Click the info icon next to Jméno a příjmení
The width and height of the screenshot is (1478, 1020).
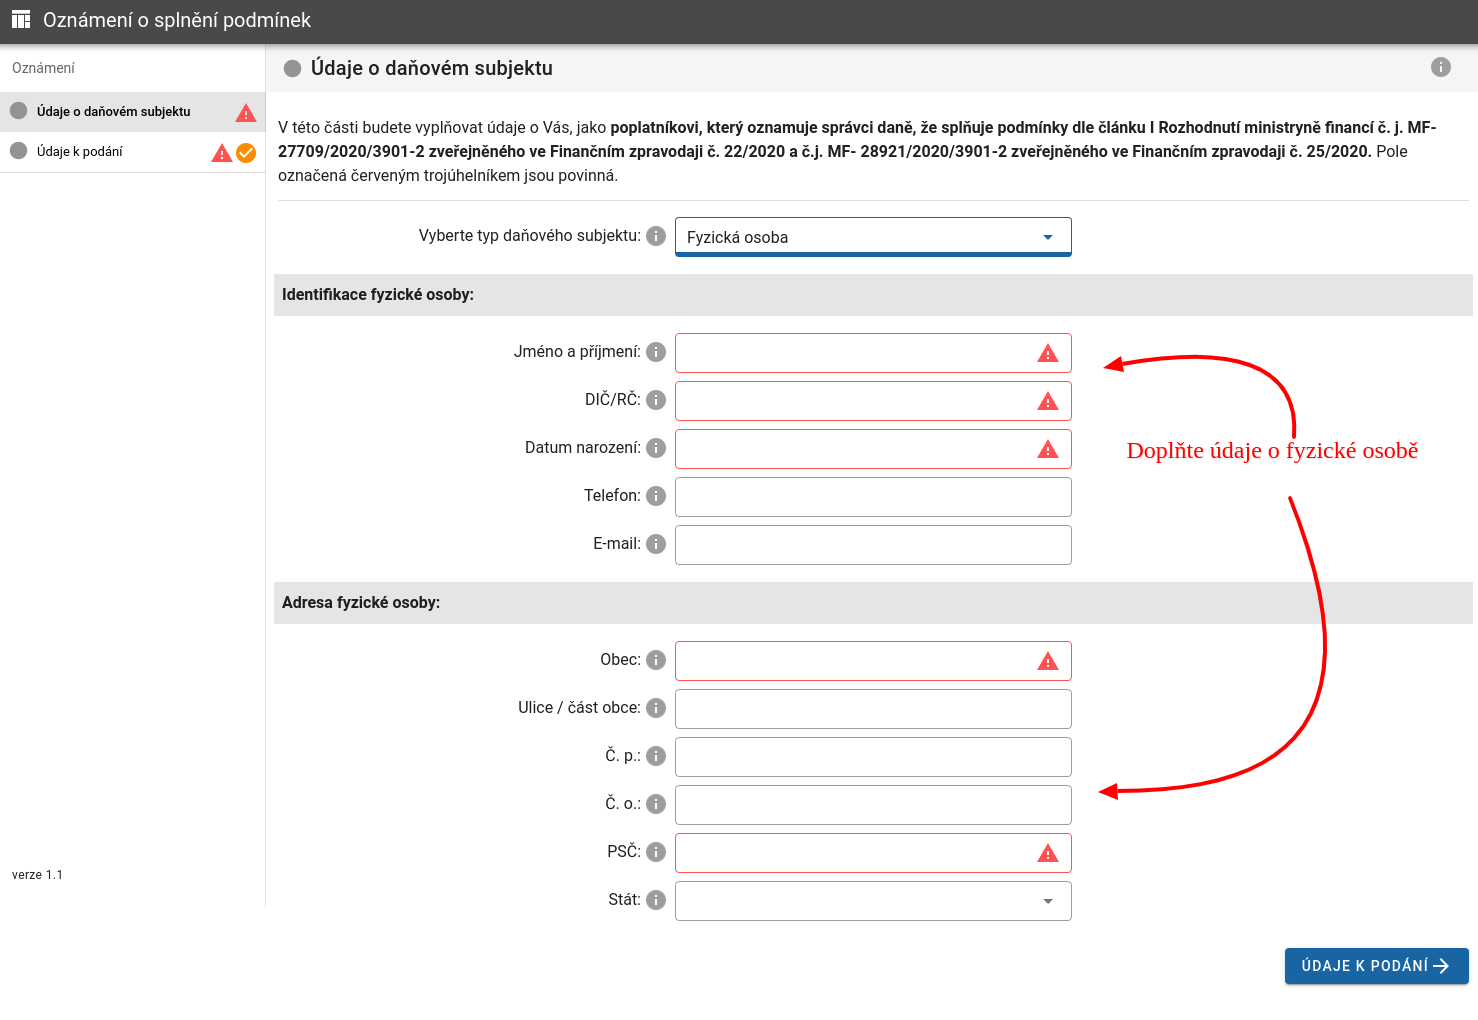[656, 352]
